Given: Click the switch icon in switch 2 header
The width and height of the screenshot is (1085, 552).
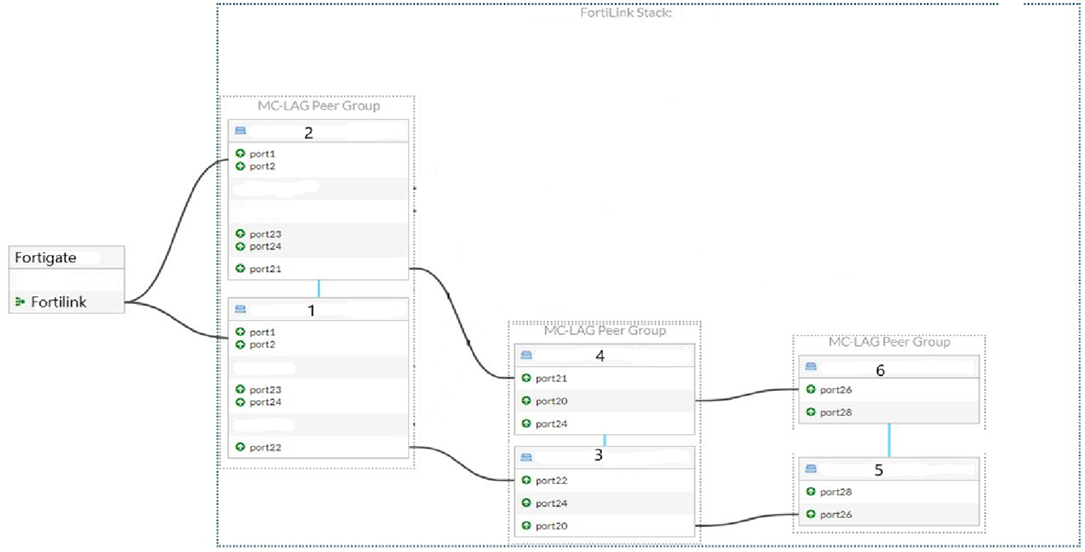Looking at the screenshot, I should click(241, 130).
